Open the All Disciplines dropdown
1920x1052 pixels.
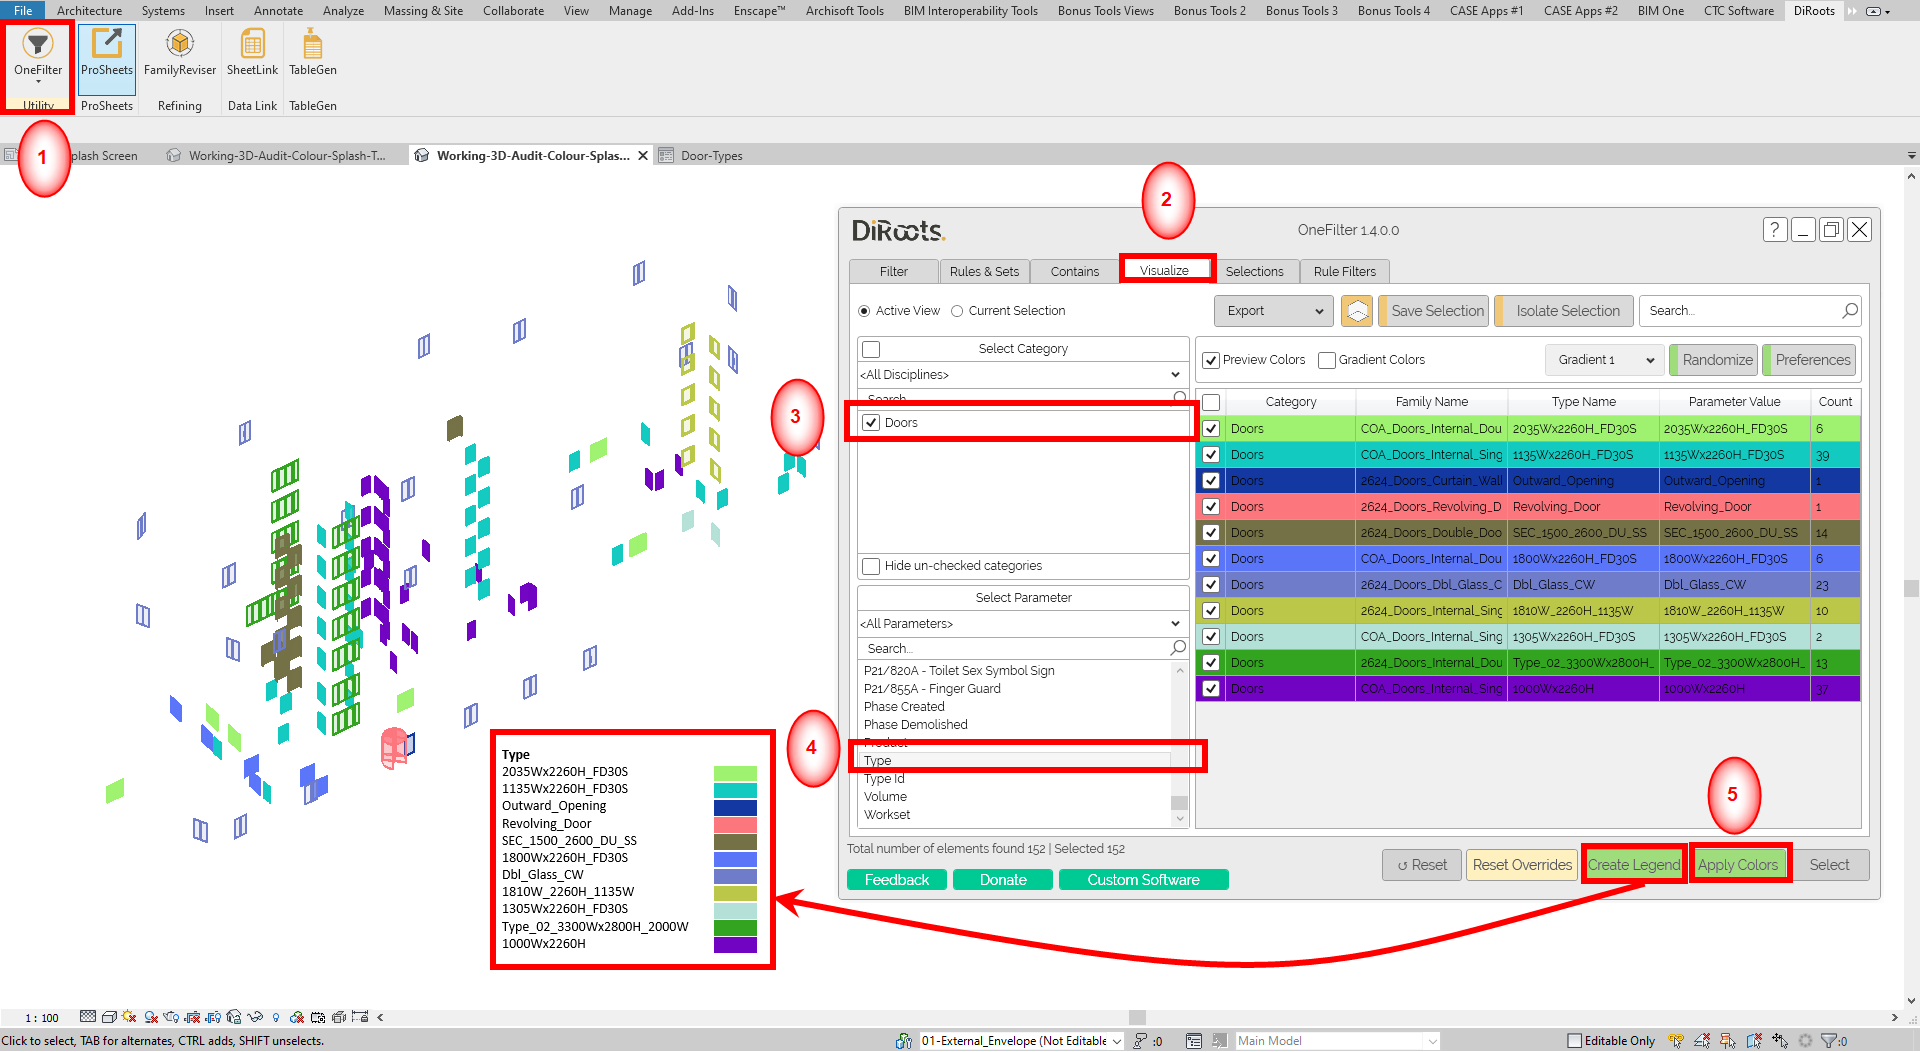[1022, 374]
